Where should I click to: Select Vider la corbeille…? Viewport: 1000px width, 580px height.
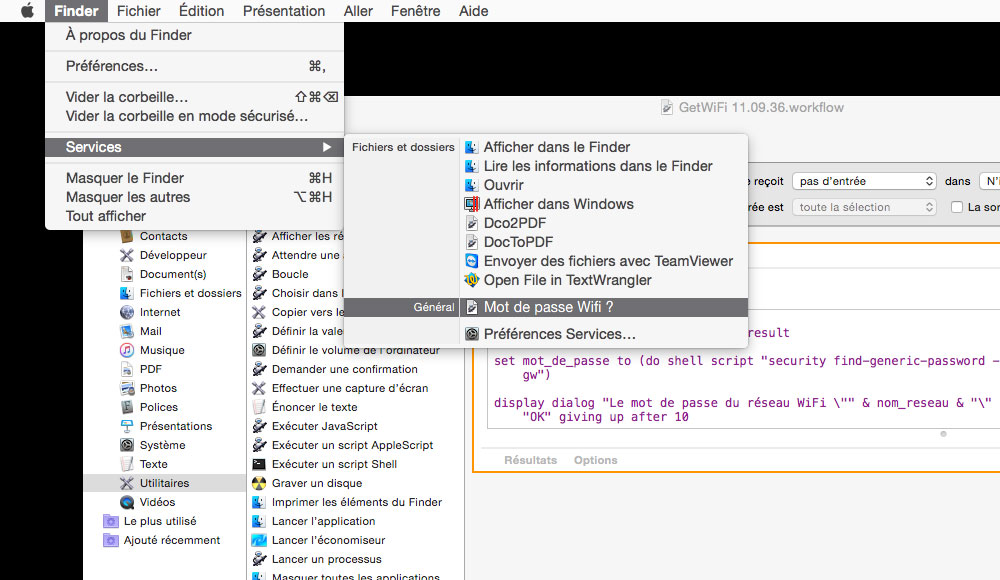click(195, 97)
